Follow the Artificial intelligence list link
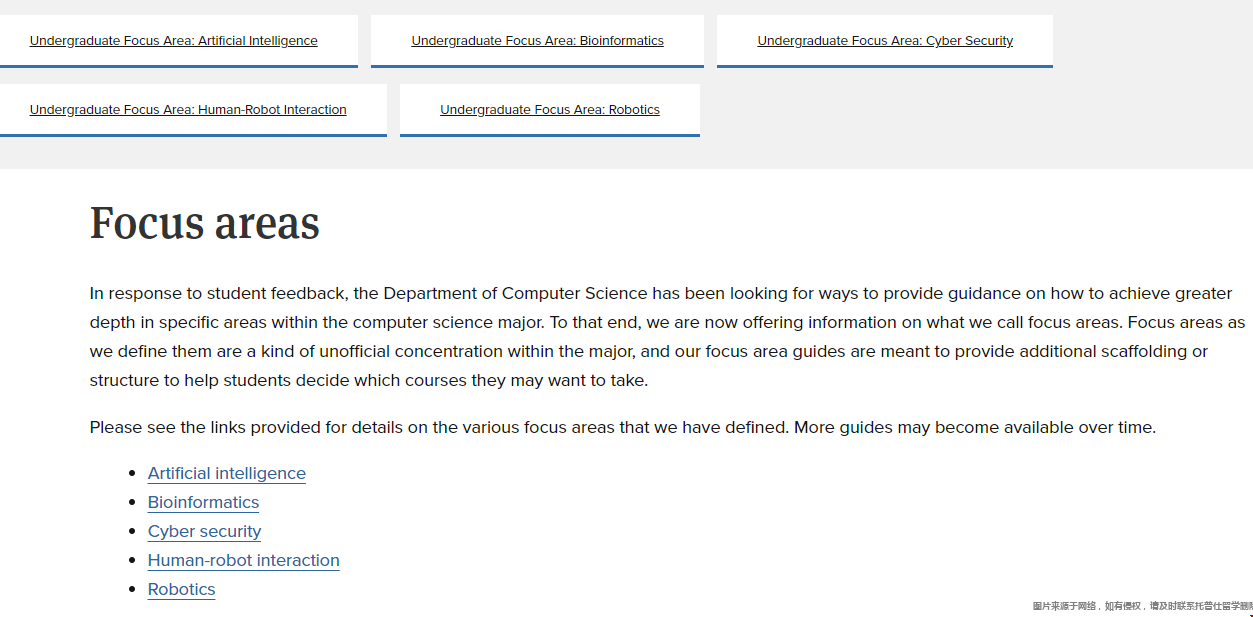The height and width of the screenshot is (617, 1253). point(227,473)
